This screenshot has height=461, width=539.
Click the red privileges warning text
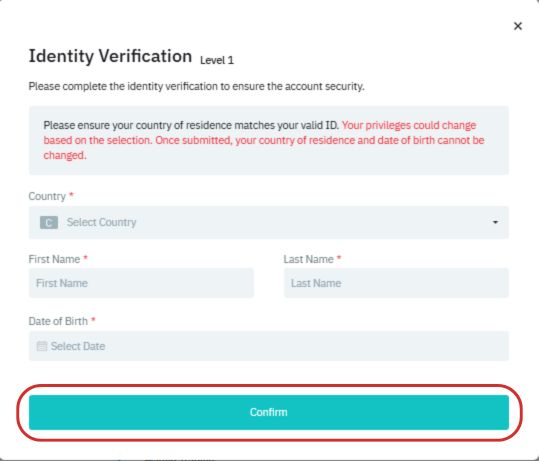pos(264,140)
